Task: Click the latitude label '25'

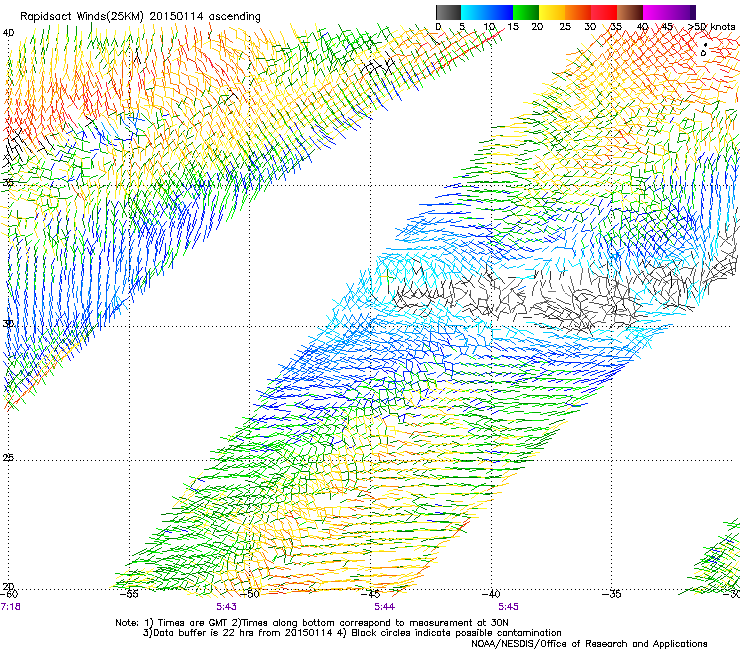Action: click(x=8, y=458)
